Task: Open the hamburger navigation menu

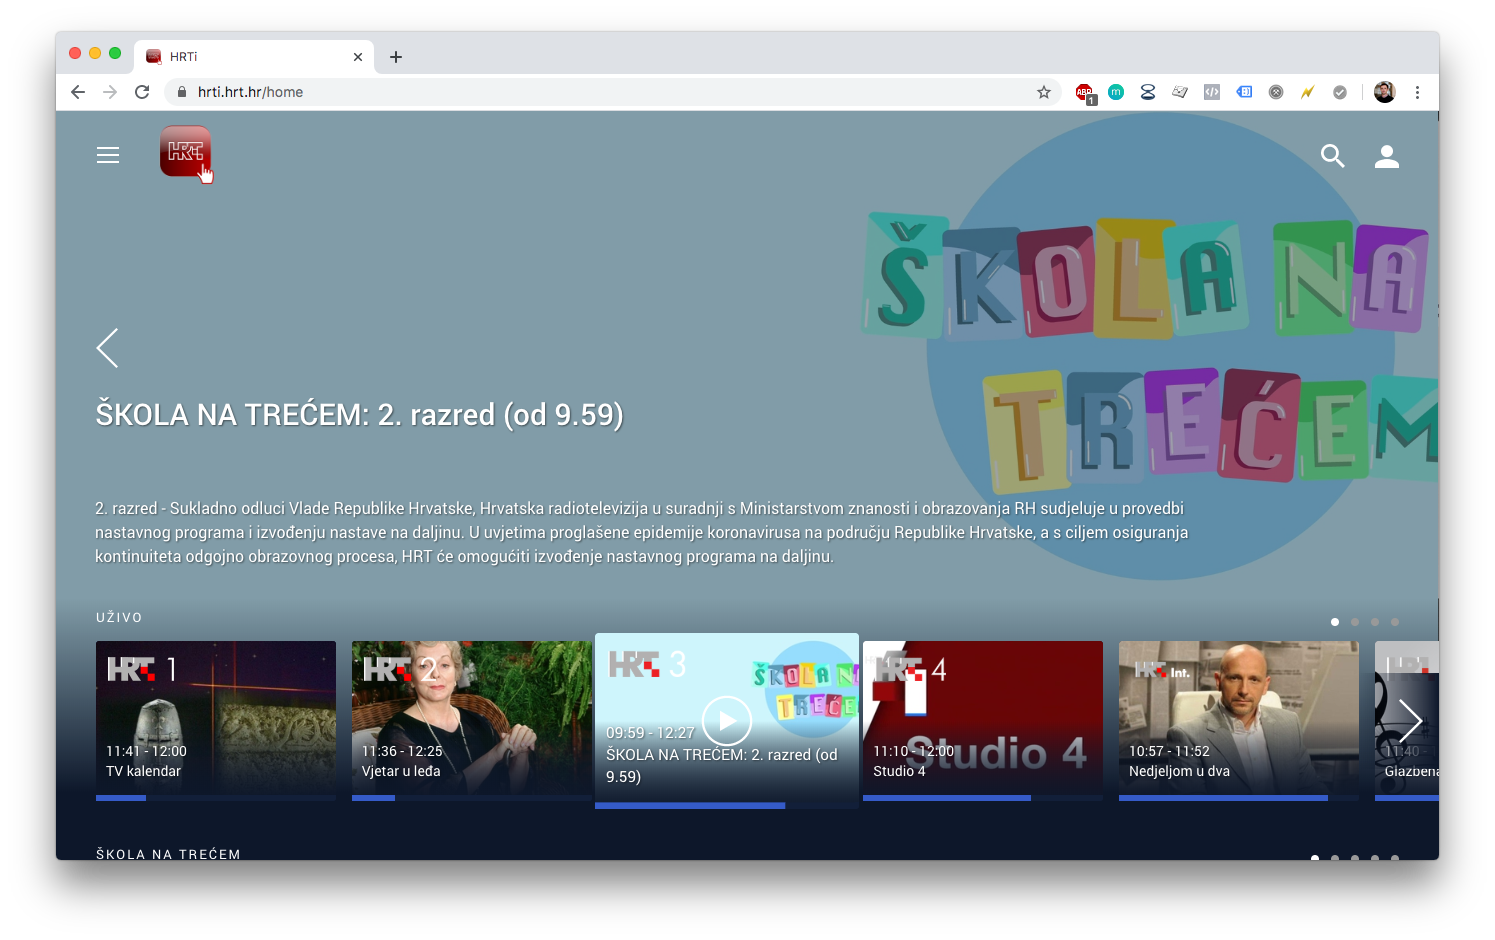Action: [108, 155]
